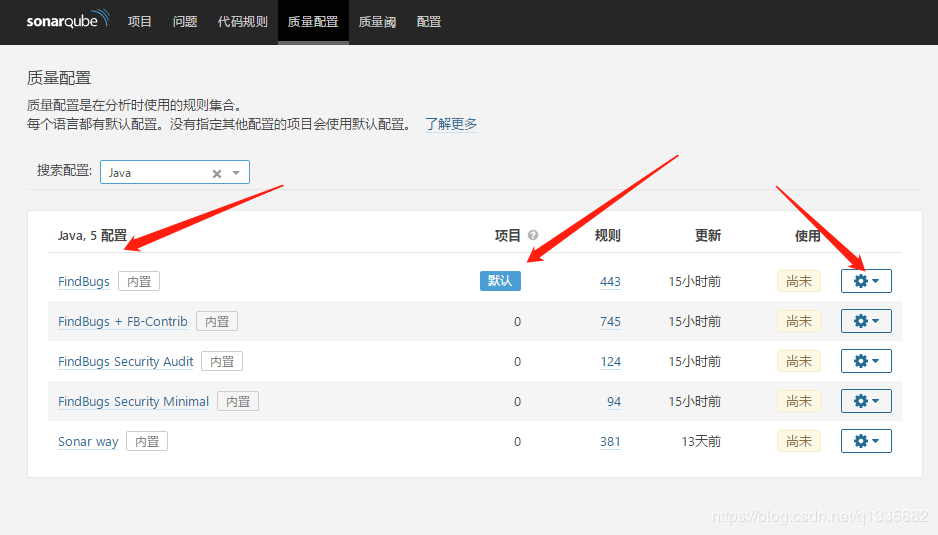This screenshot has width=938, height=535.
Task: Follow the 了解更多 link
Action: point(451,124)
